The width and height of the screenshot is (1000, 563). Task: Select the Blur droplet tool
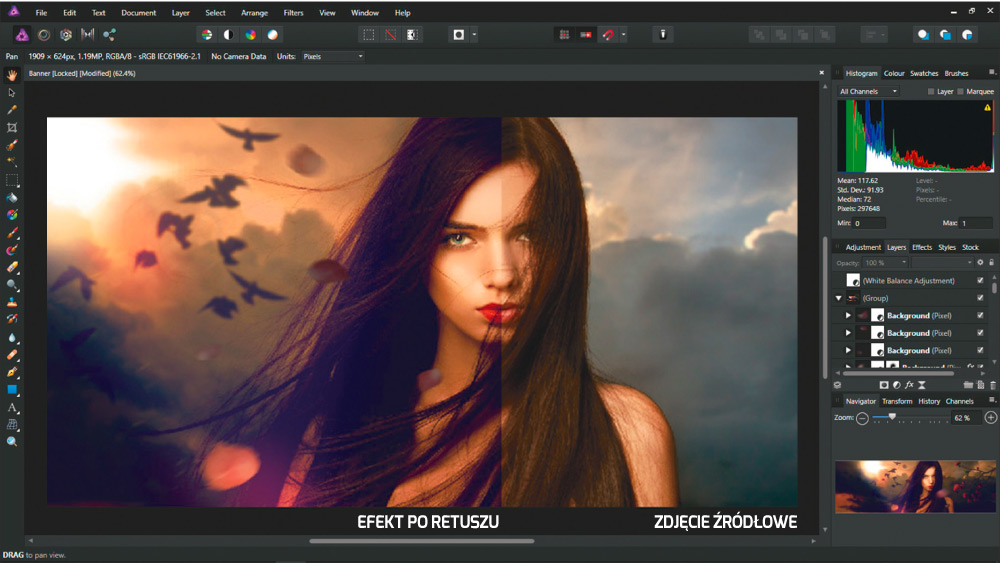pos(11,337)
